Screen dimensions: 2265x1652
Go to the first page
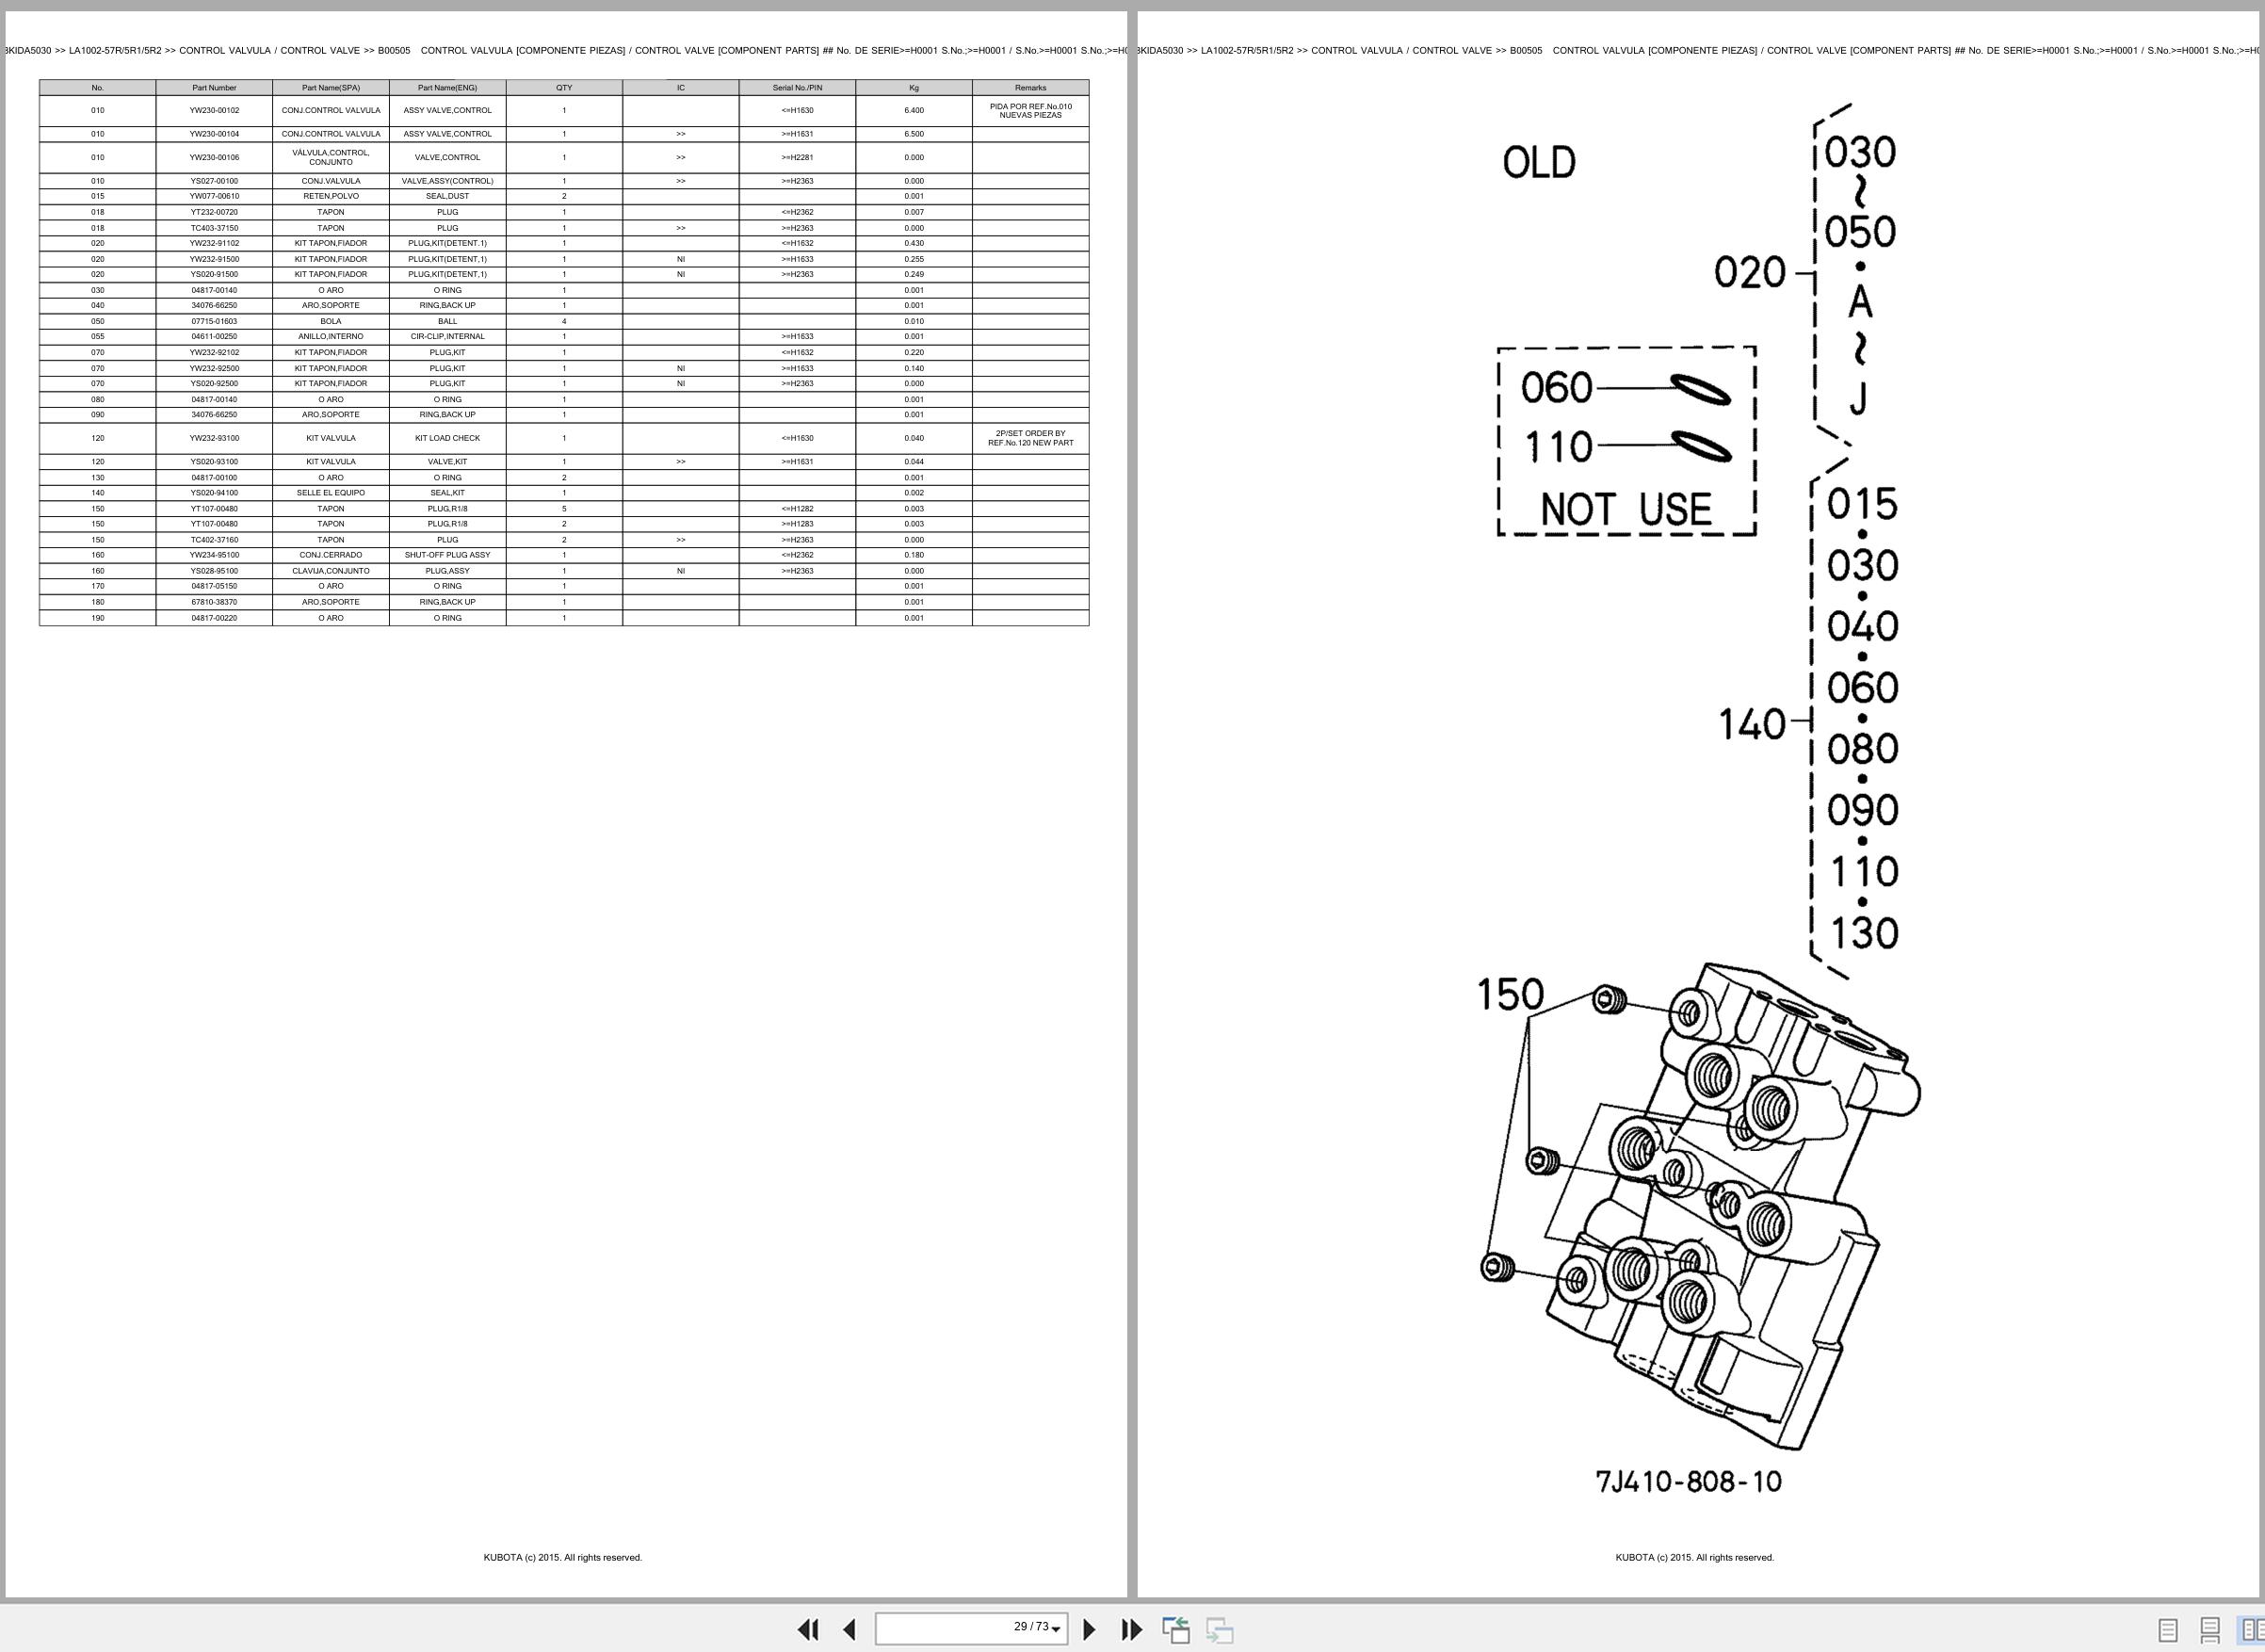point(808,1629)
